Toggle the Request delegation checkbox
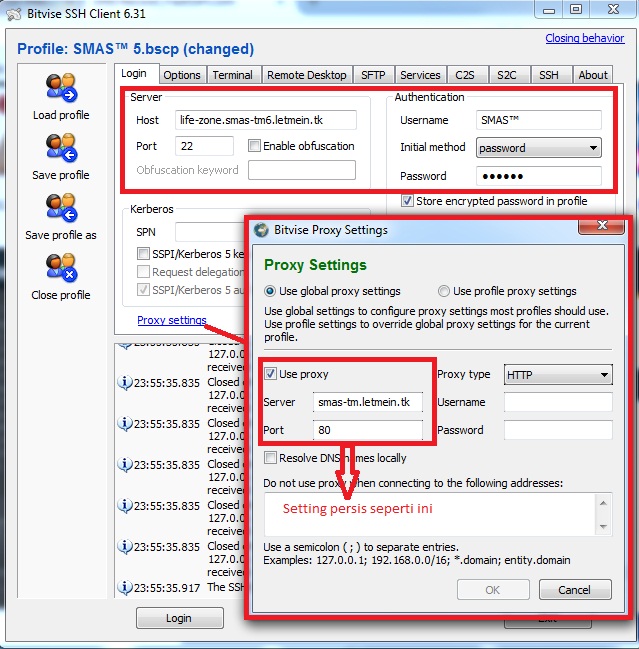Image resolution: width=639 pixels, height=649 pixels. tap(143, 272)
